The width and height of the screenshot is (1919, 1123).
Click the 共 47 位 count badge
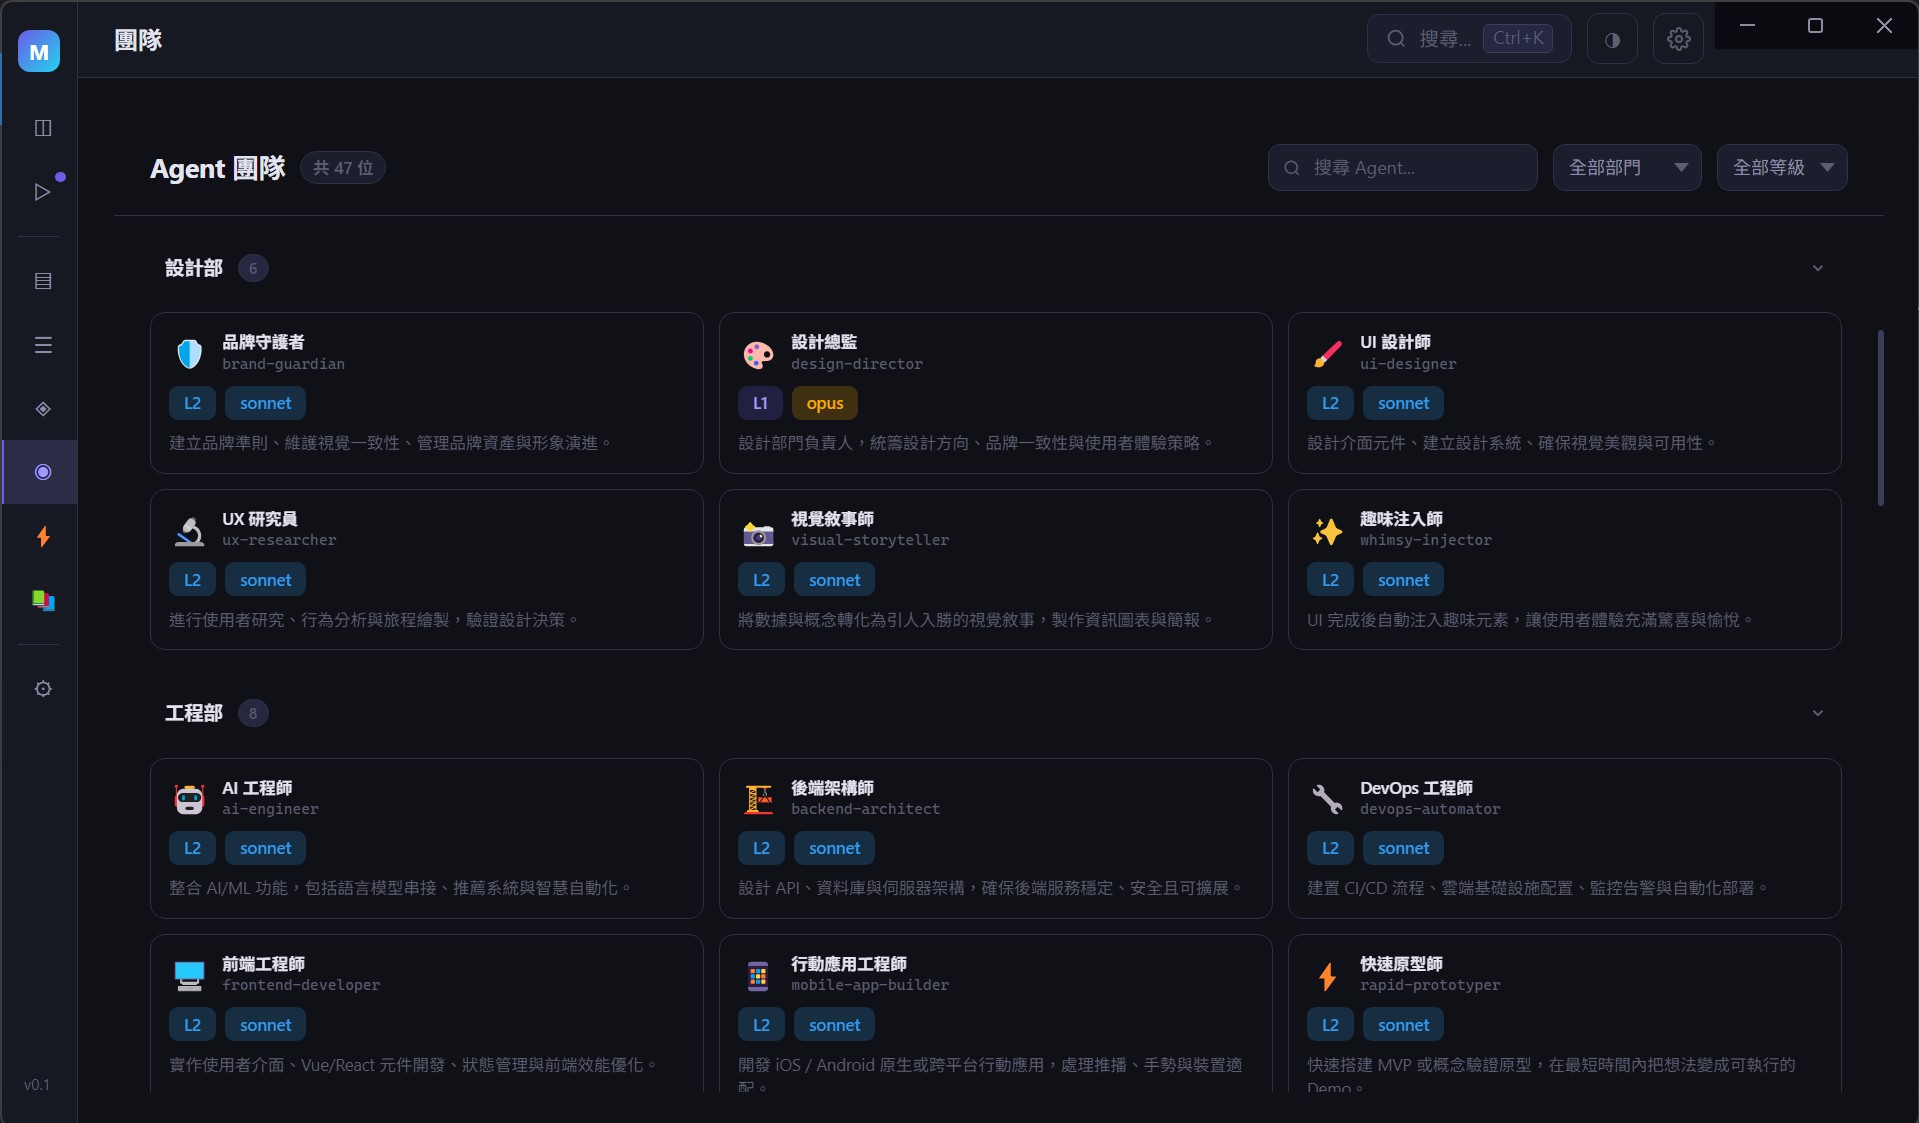click(x=343, y=168)
